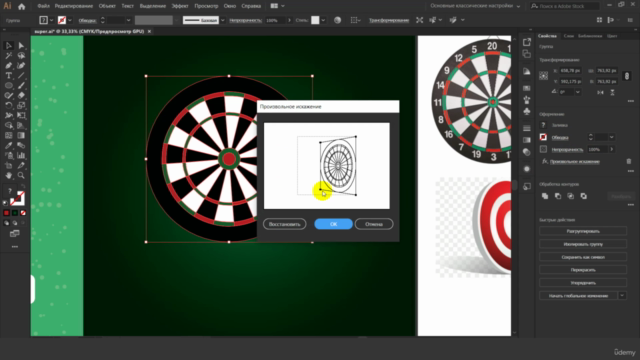The image size is (640, 360).
Task: Toggle constrain width and height proportions link
Action: 627,76
